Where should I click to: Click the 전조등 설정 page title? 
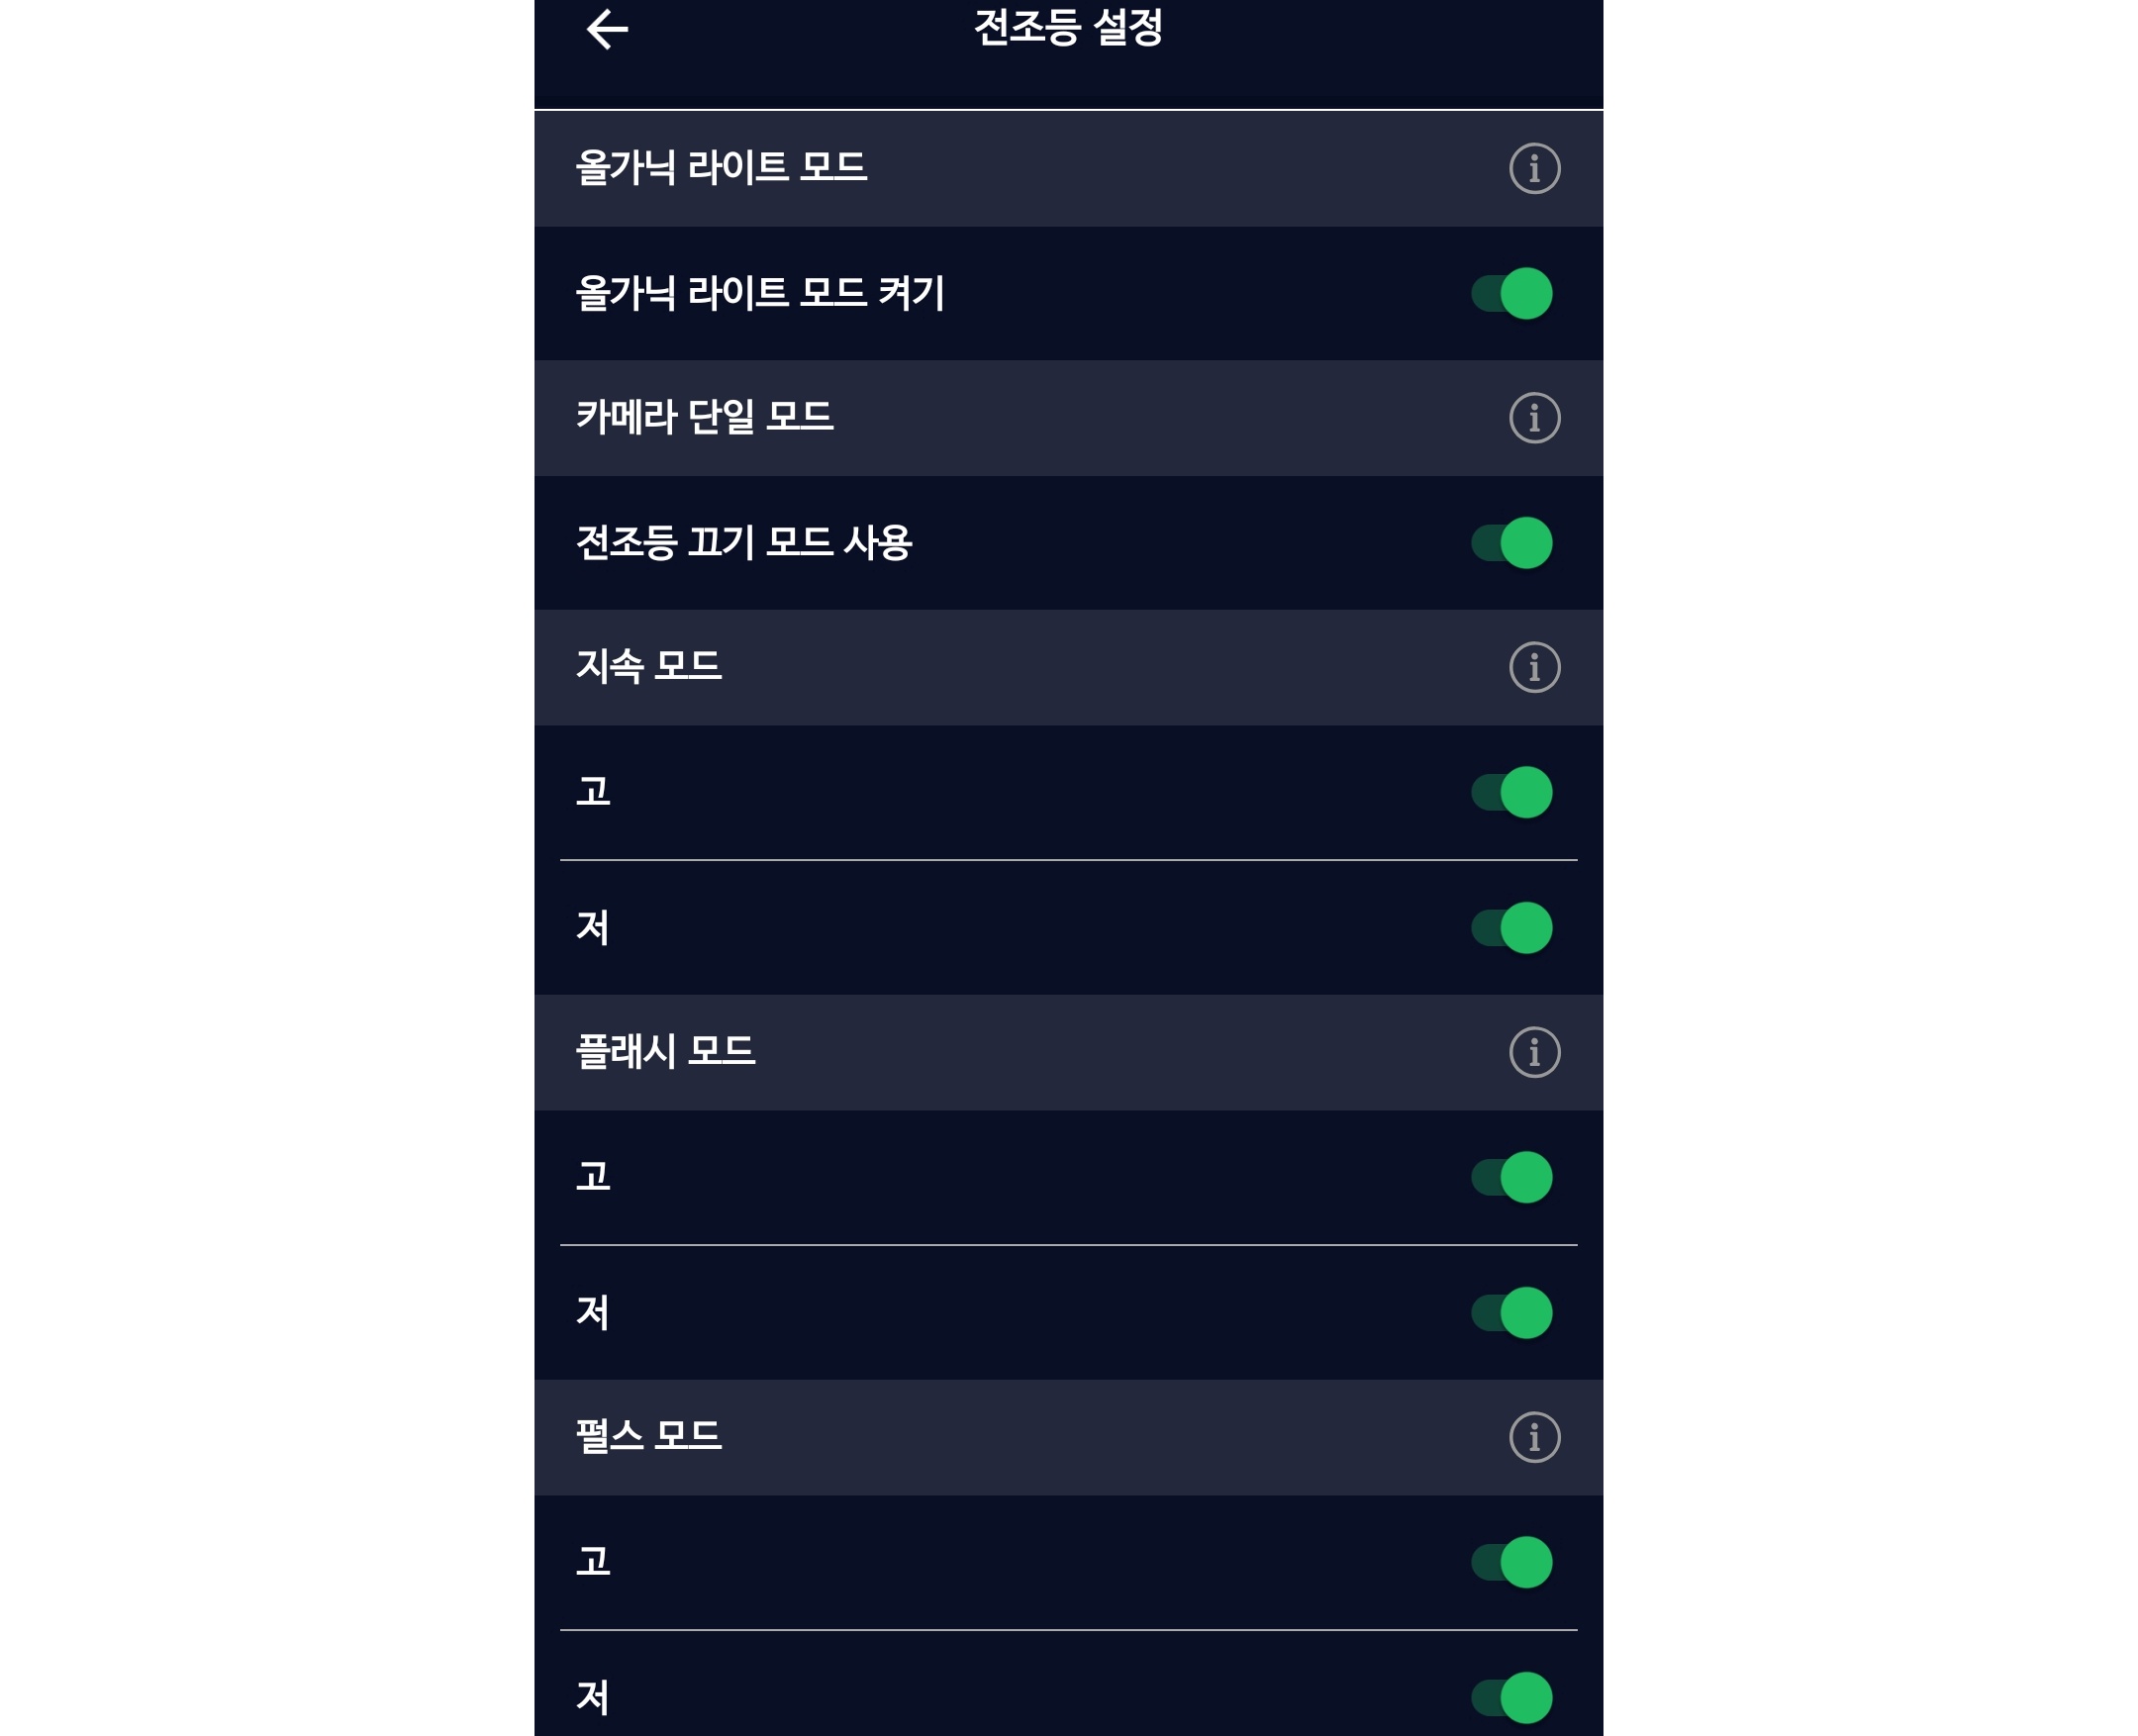pos(1068,28)
